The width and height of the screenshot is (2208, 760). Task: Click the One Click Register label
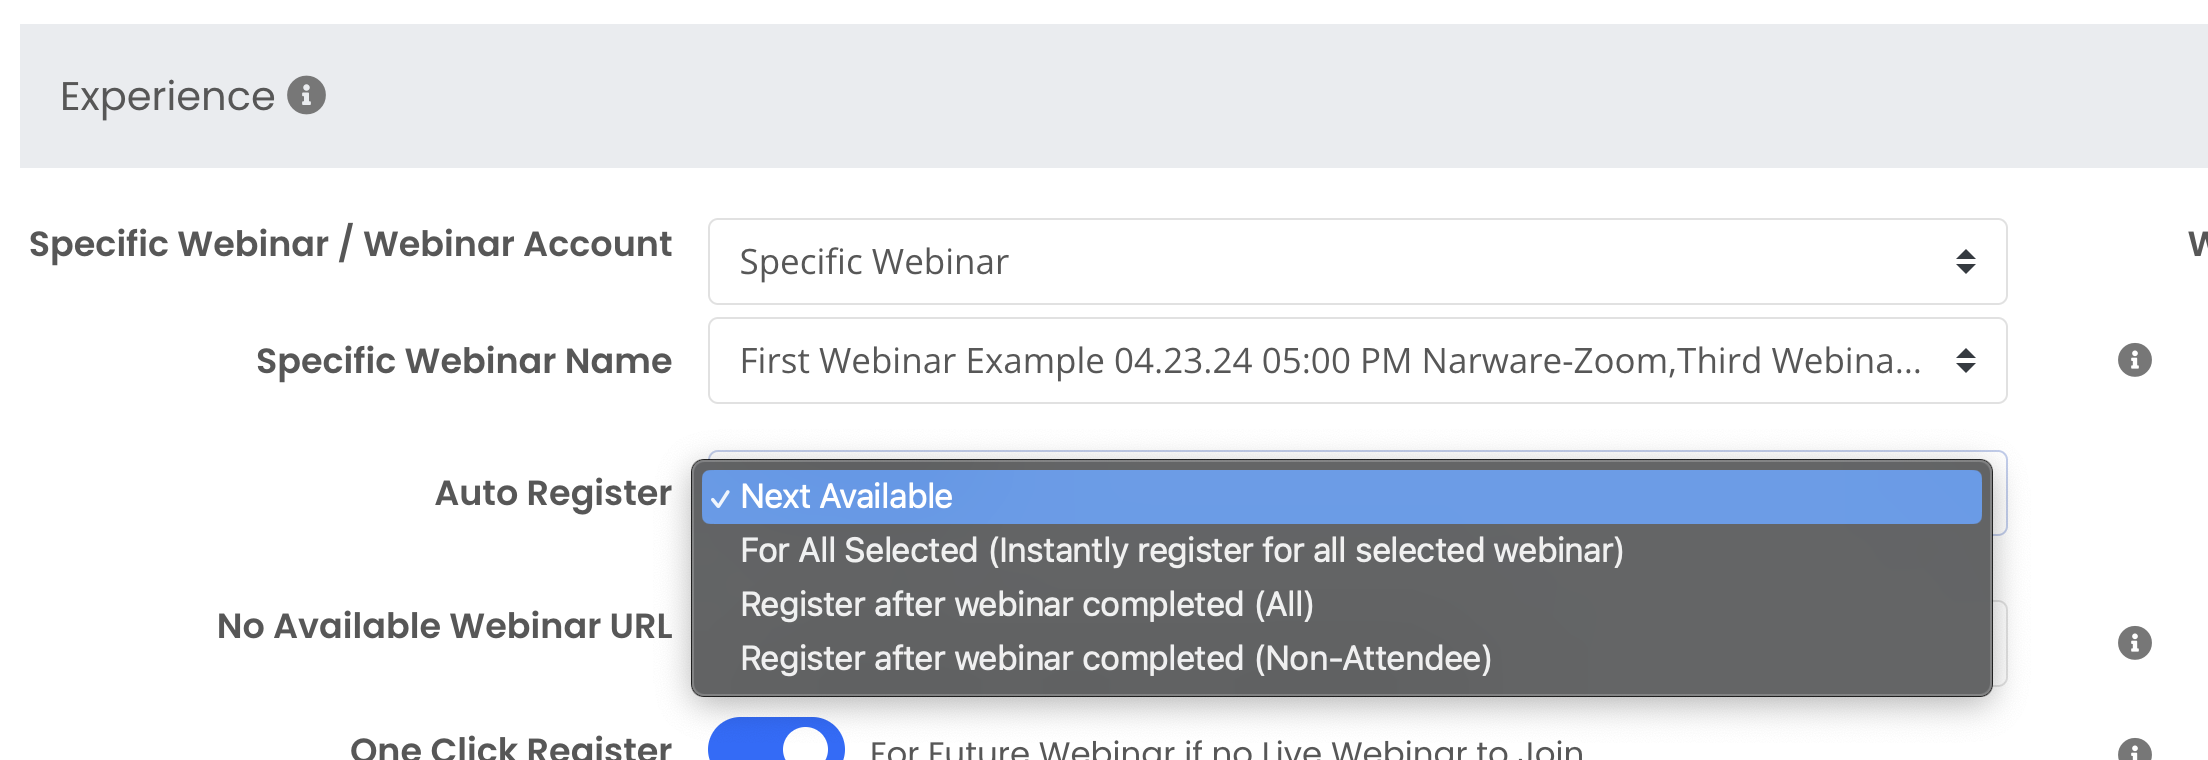(x=511, y=747)
